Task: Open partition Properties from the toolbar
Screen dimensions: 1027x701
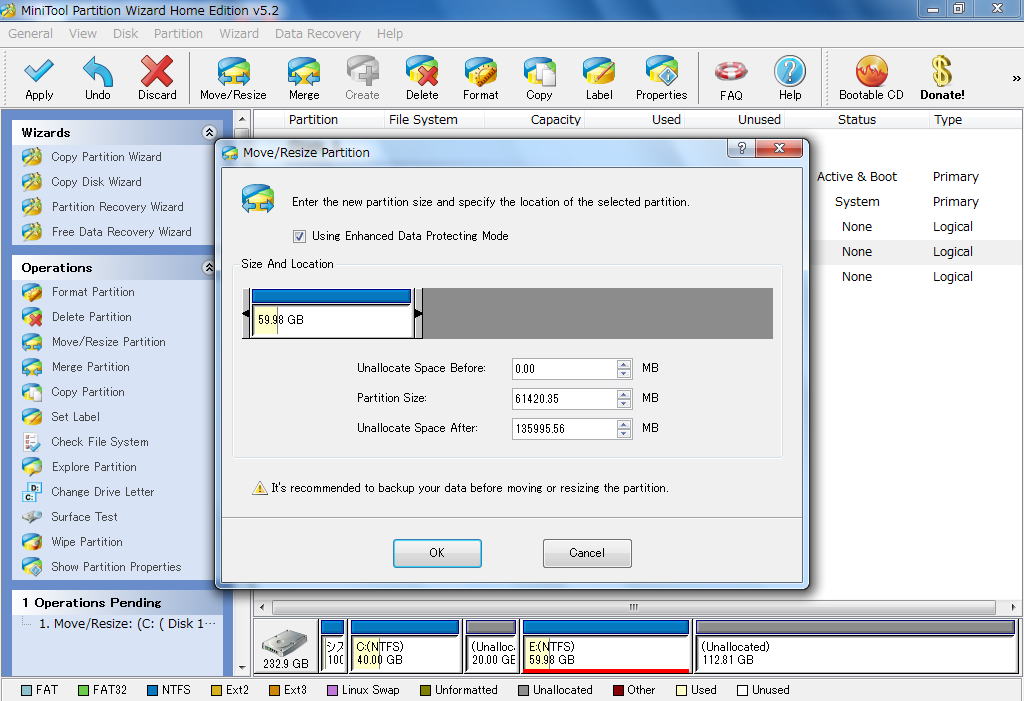Action: point(662,78)
